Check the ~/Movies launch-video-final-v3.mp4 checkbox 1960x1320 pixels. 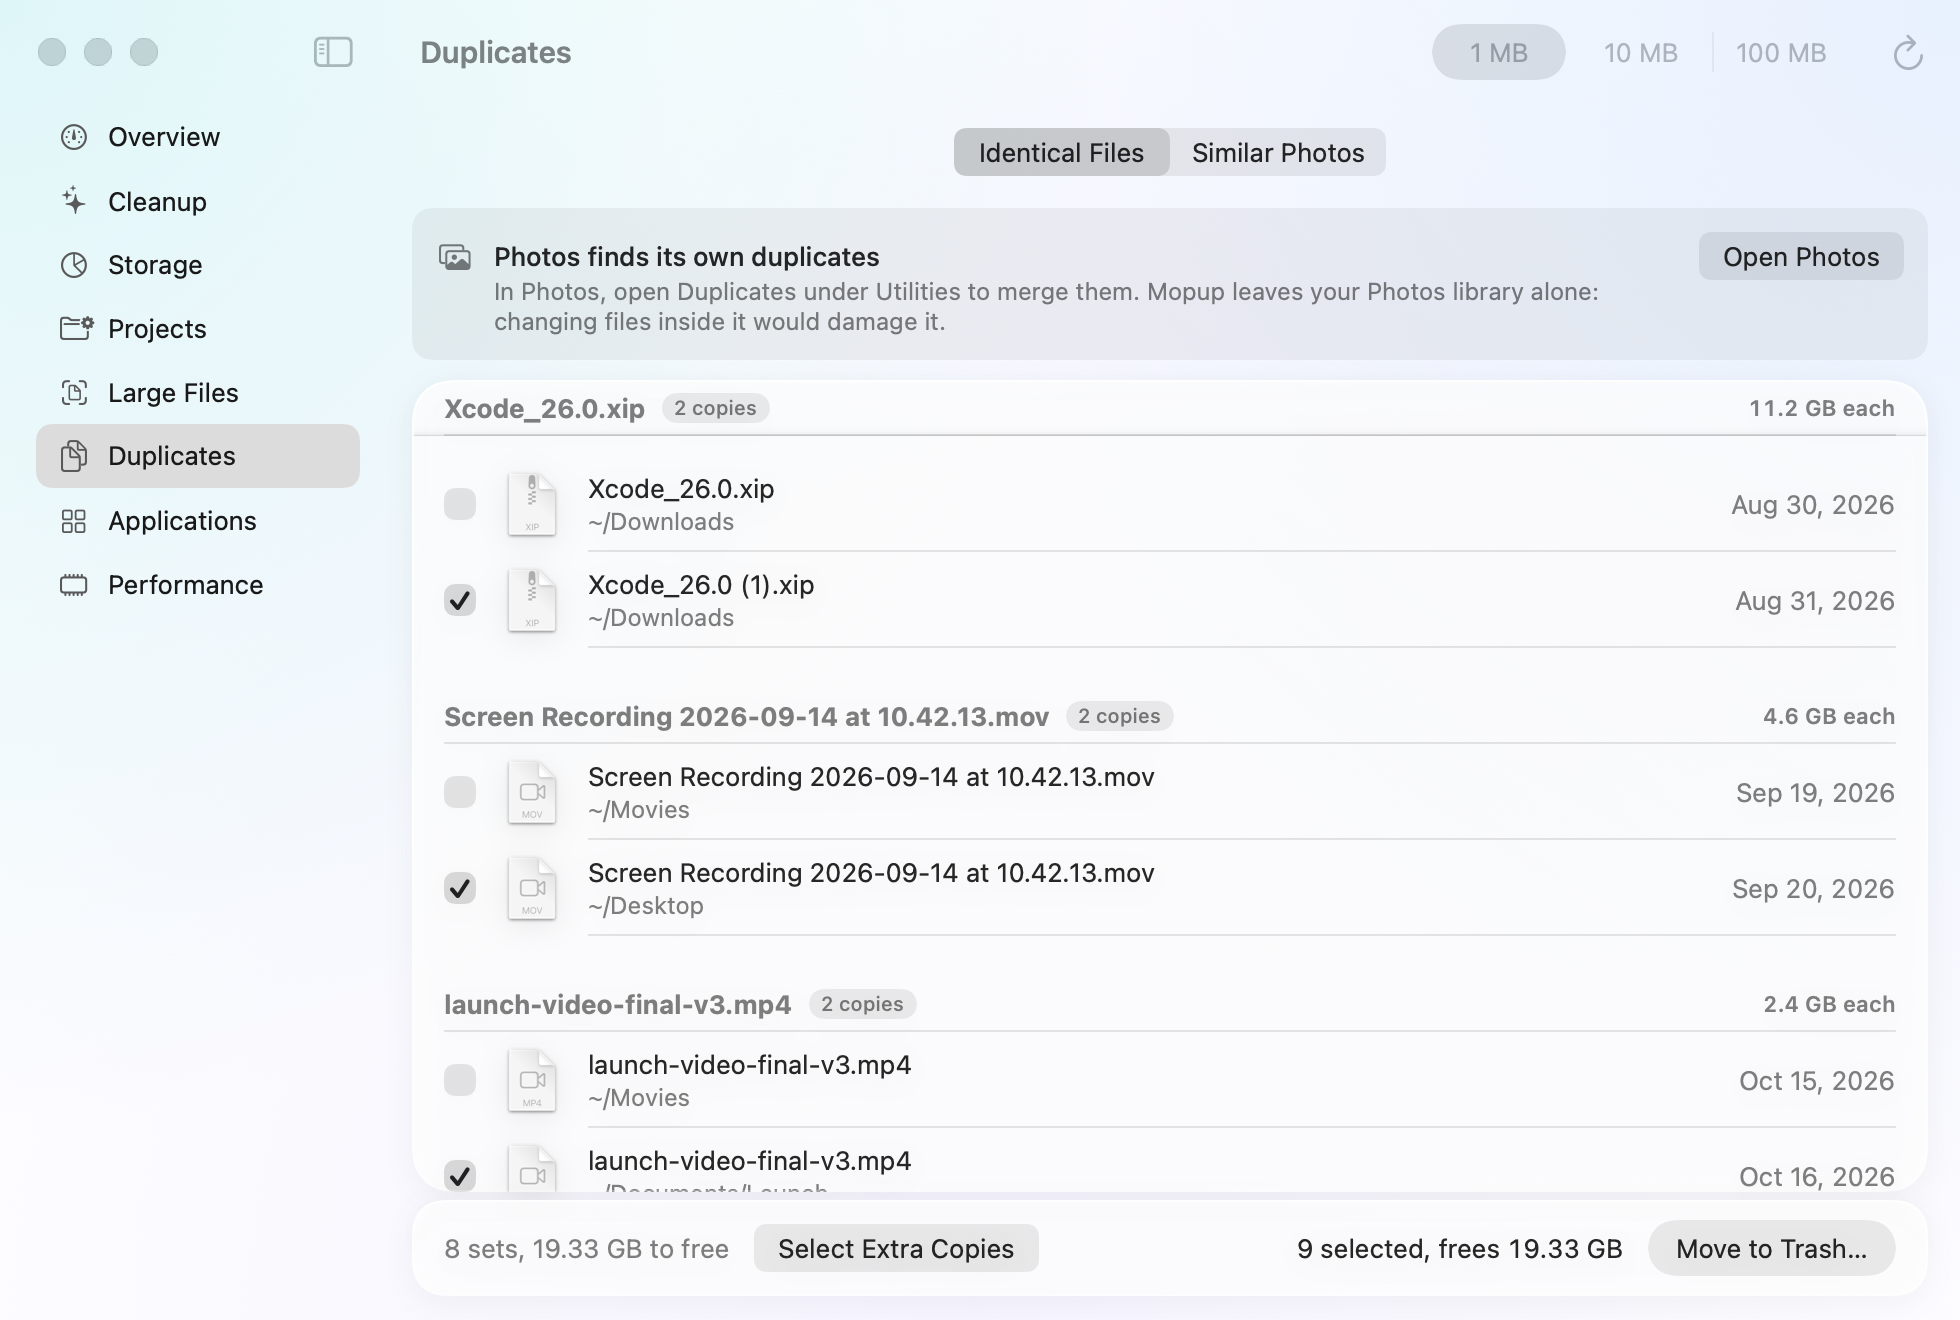click(x=460, y=1080)
